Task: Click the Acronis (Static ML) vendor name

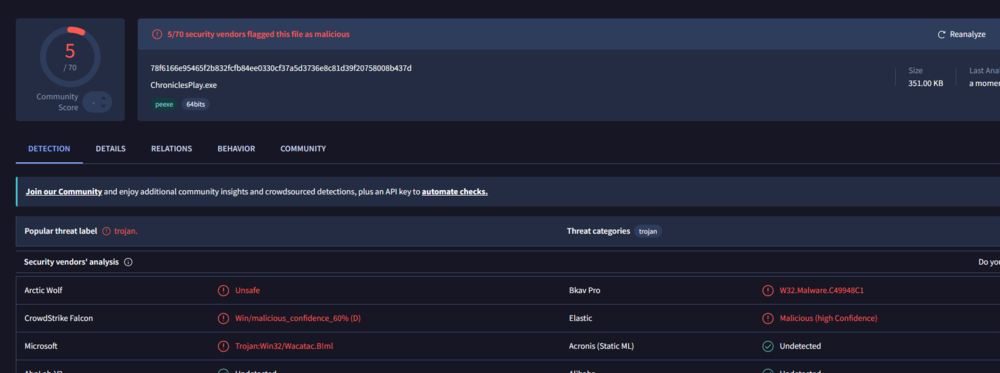Action: tap(601, 346)
